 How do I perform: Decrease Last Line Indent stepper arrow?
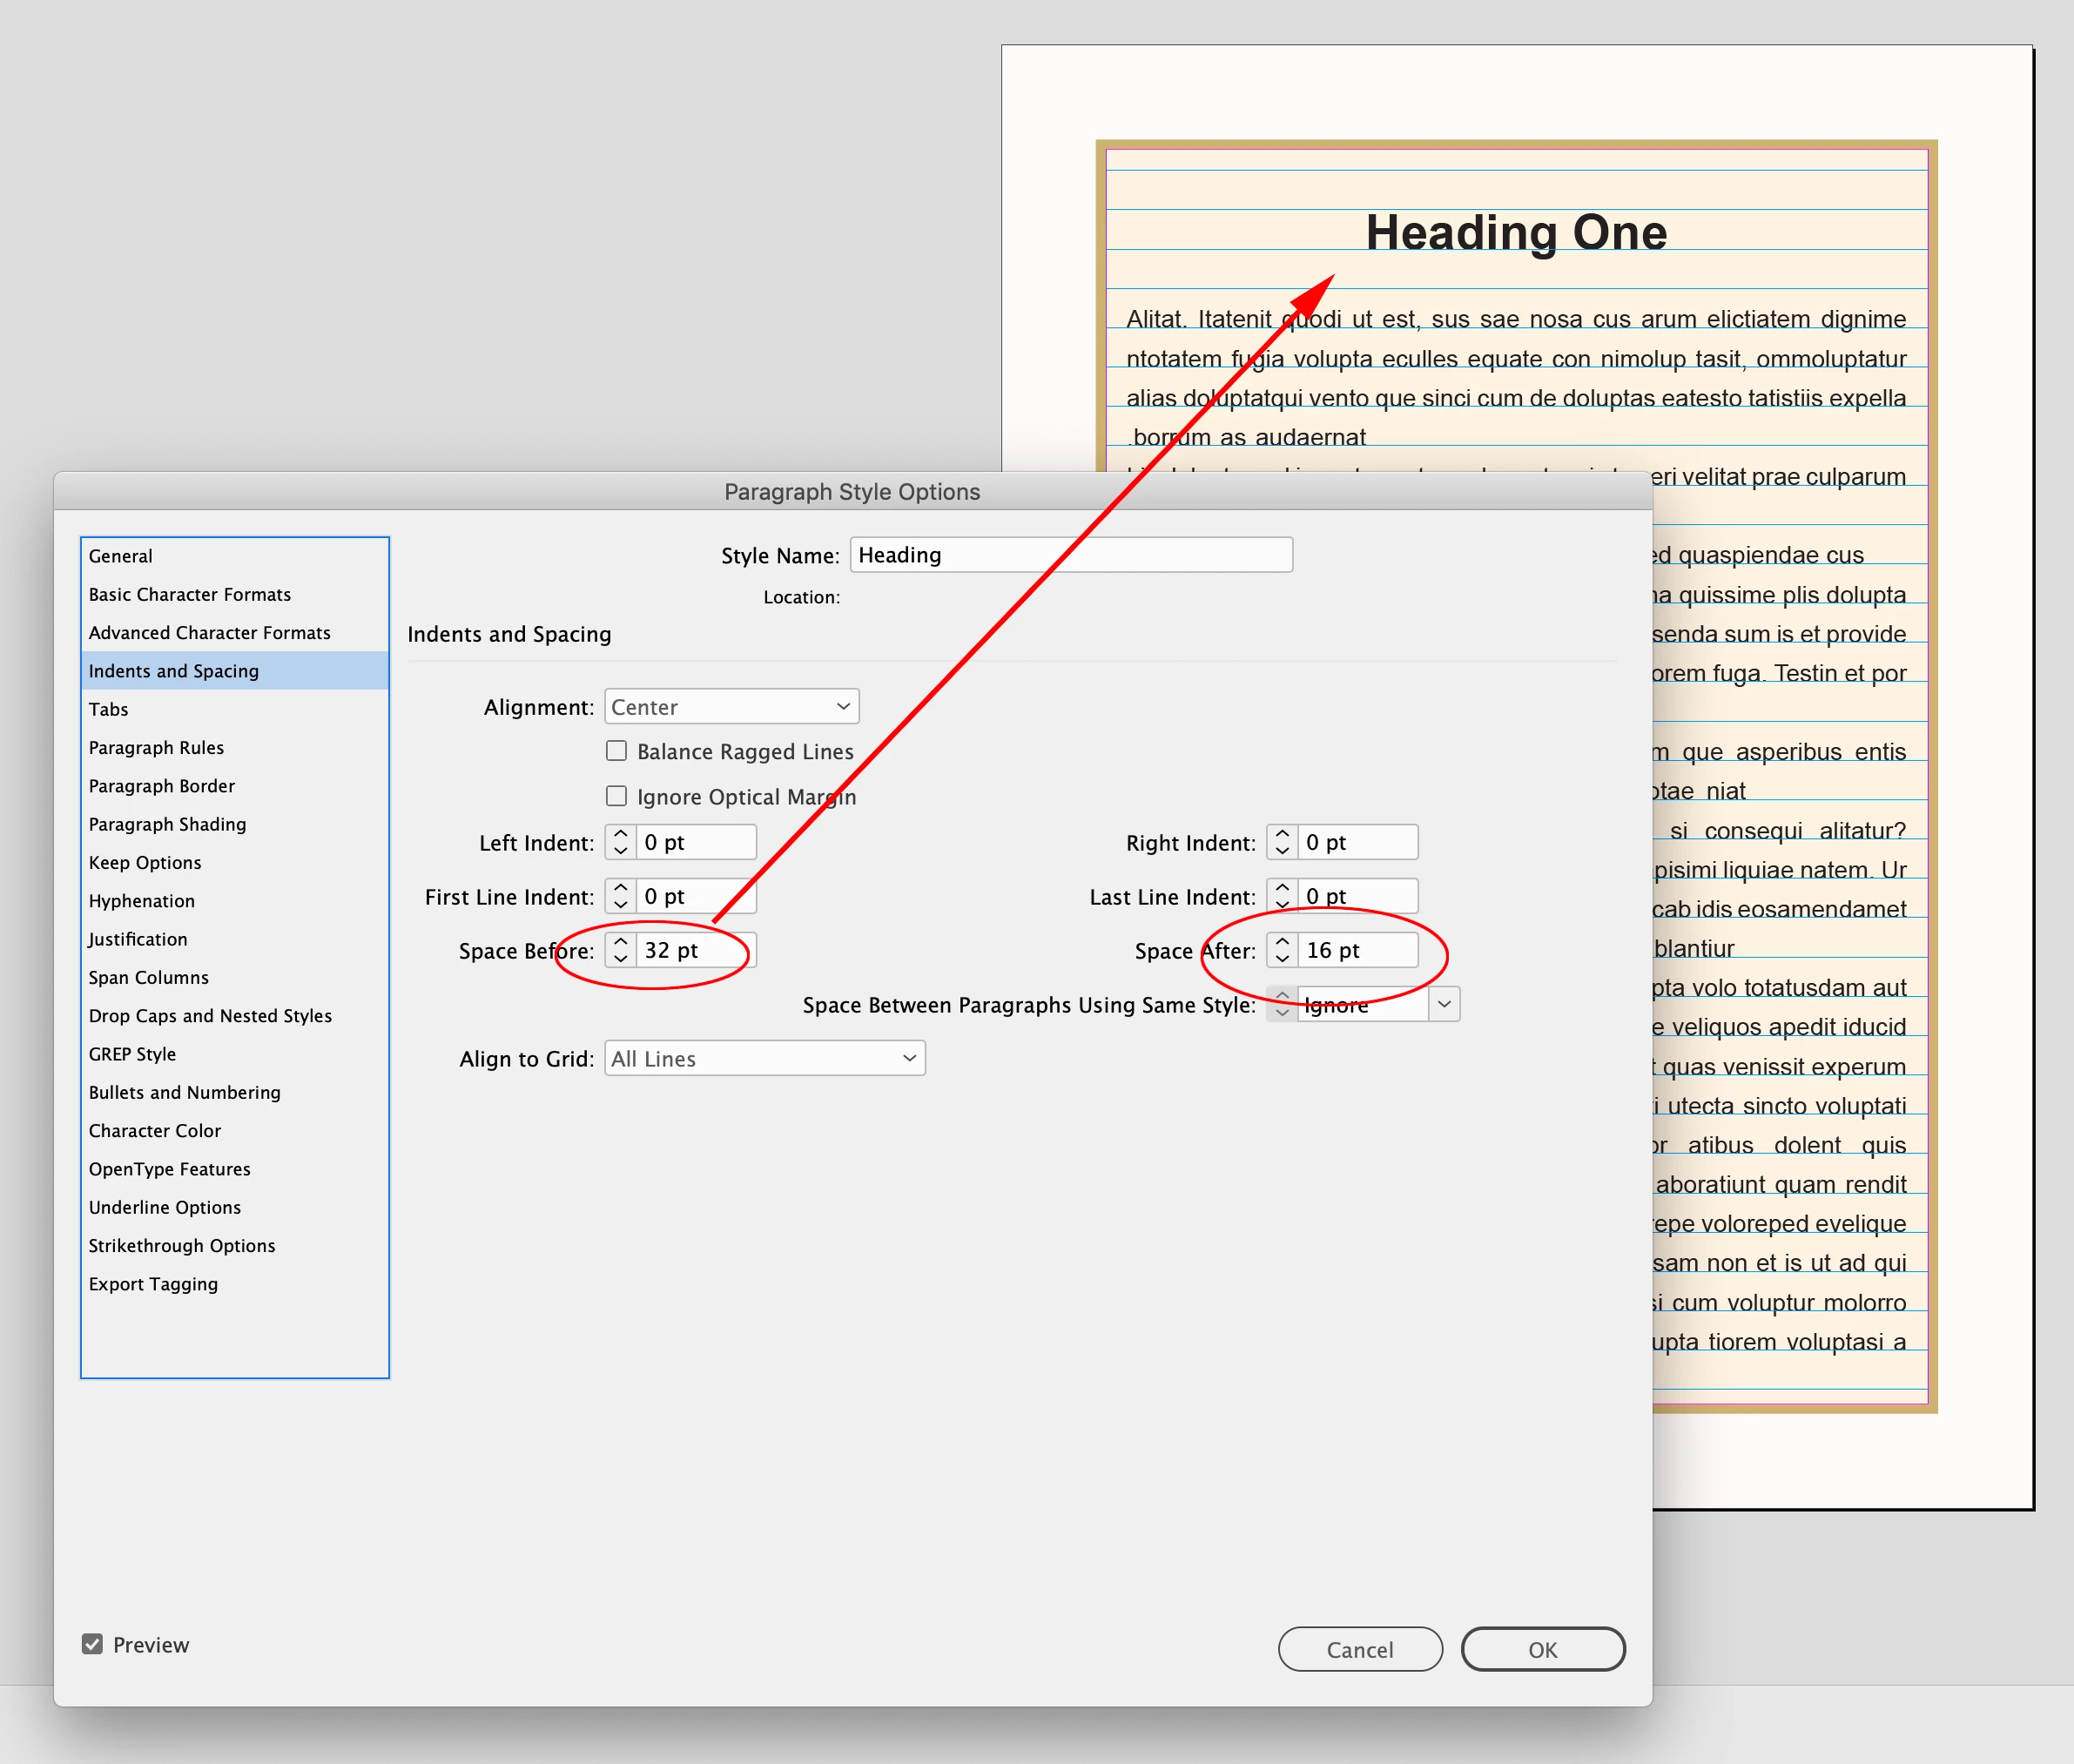point(1282,905)
